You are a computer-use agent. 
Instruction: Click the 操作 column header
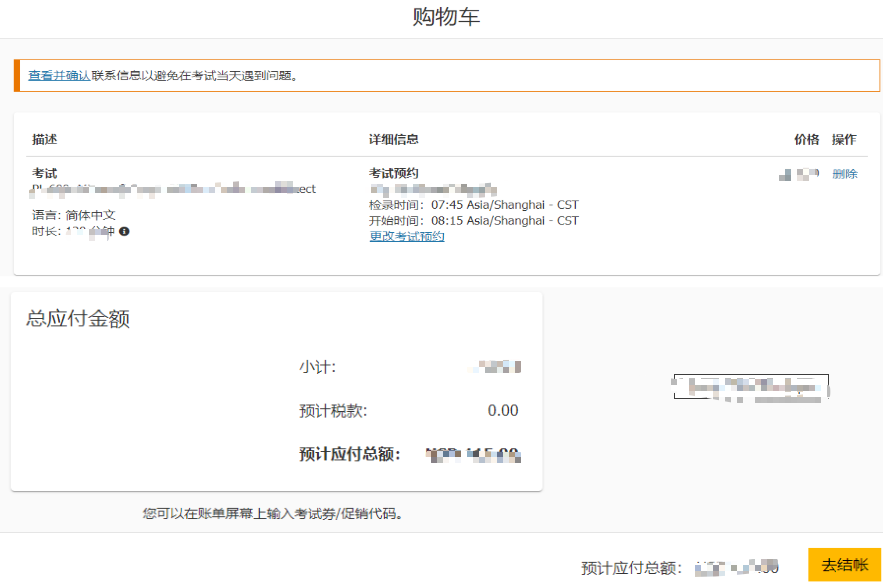[x=844, y=140]
